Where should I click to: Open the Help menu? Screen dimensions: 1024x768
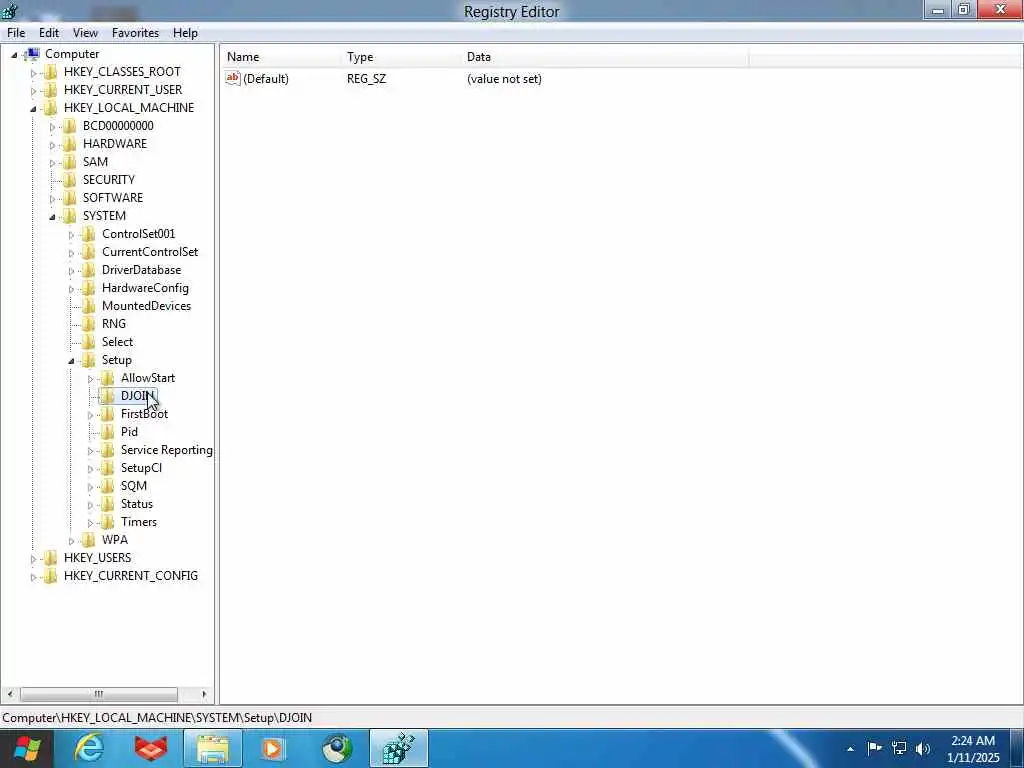coord(185,33)
